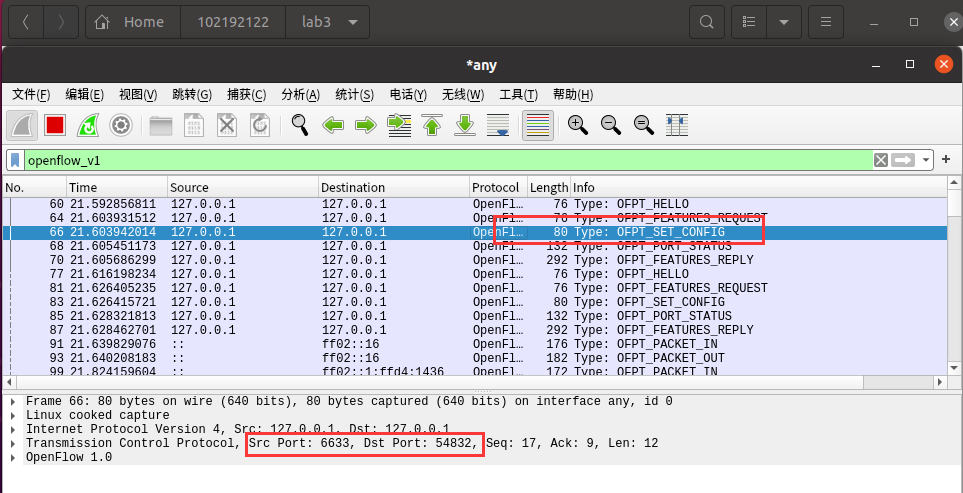Expand Internet Protocol Version 4 row

click(x=14, y=430)
